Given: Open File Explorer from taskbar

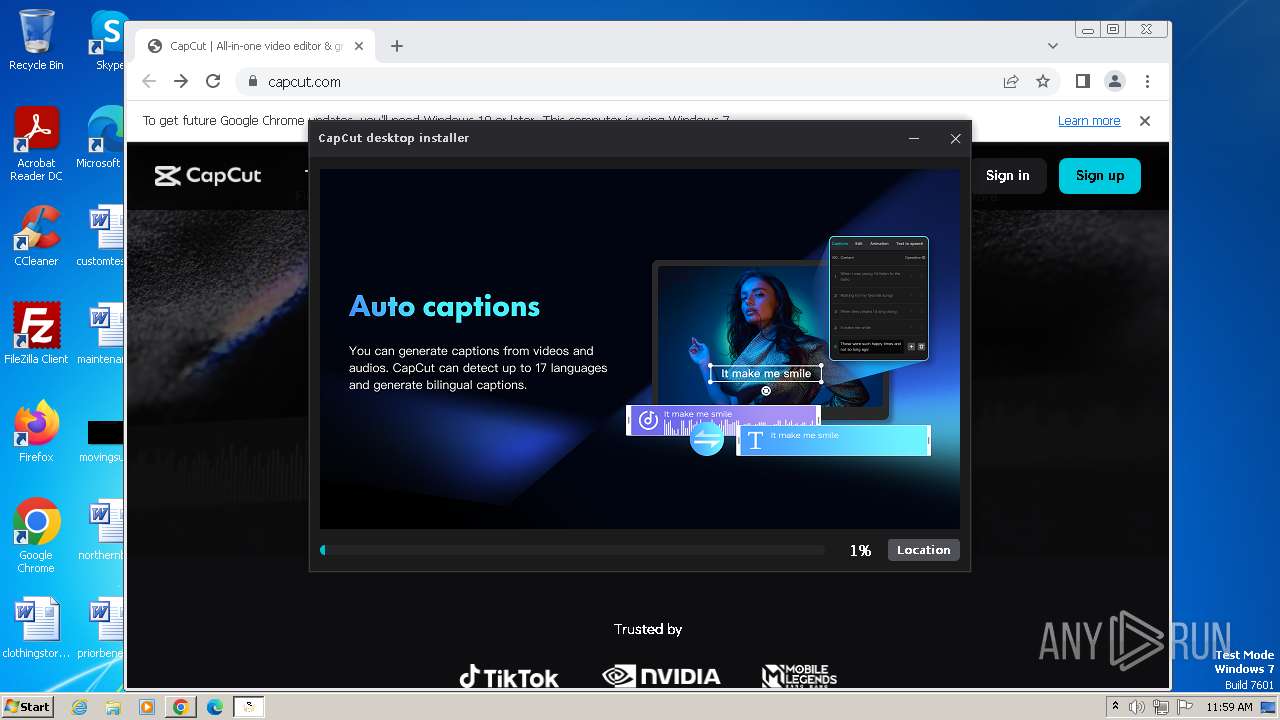Looking at the screenshot, I should point(113,707).
